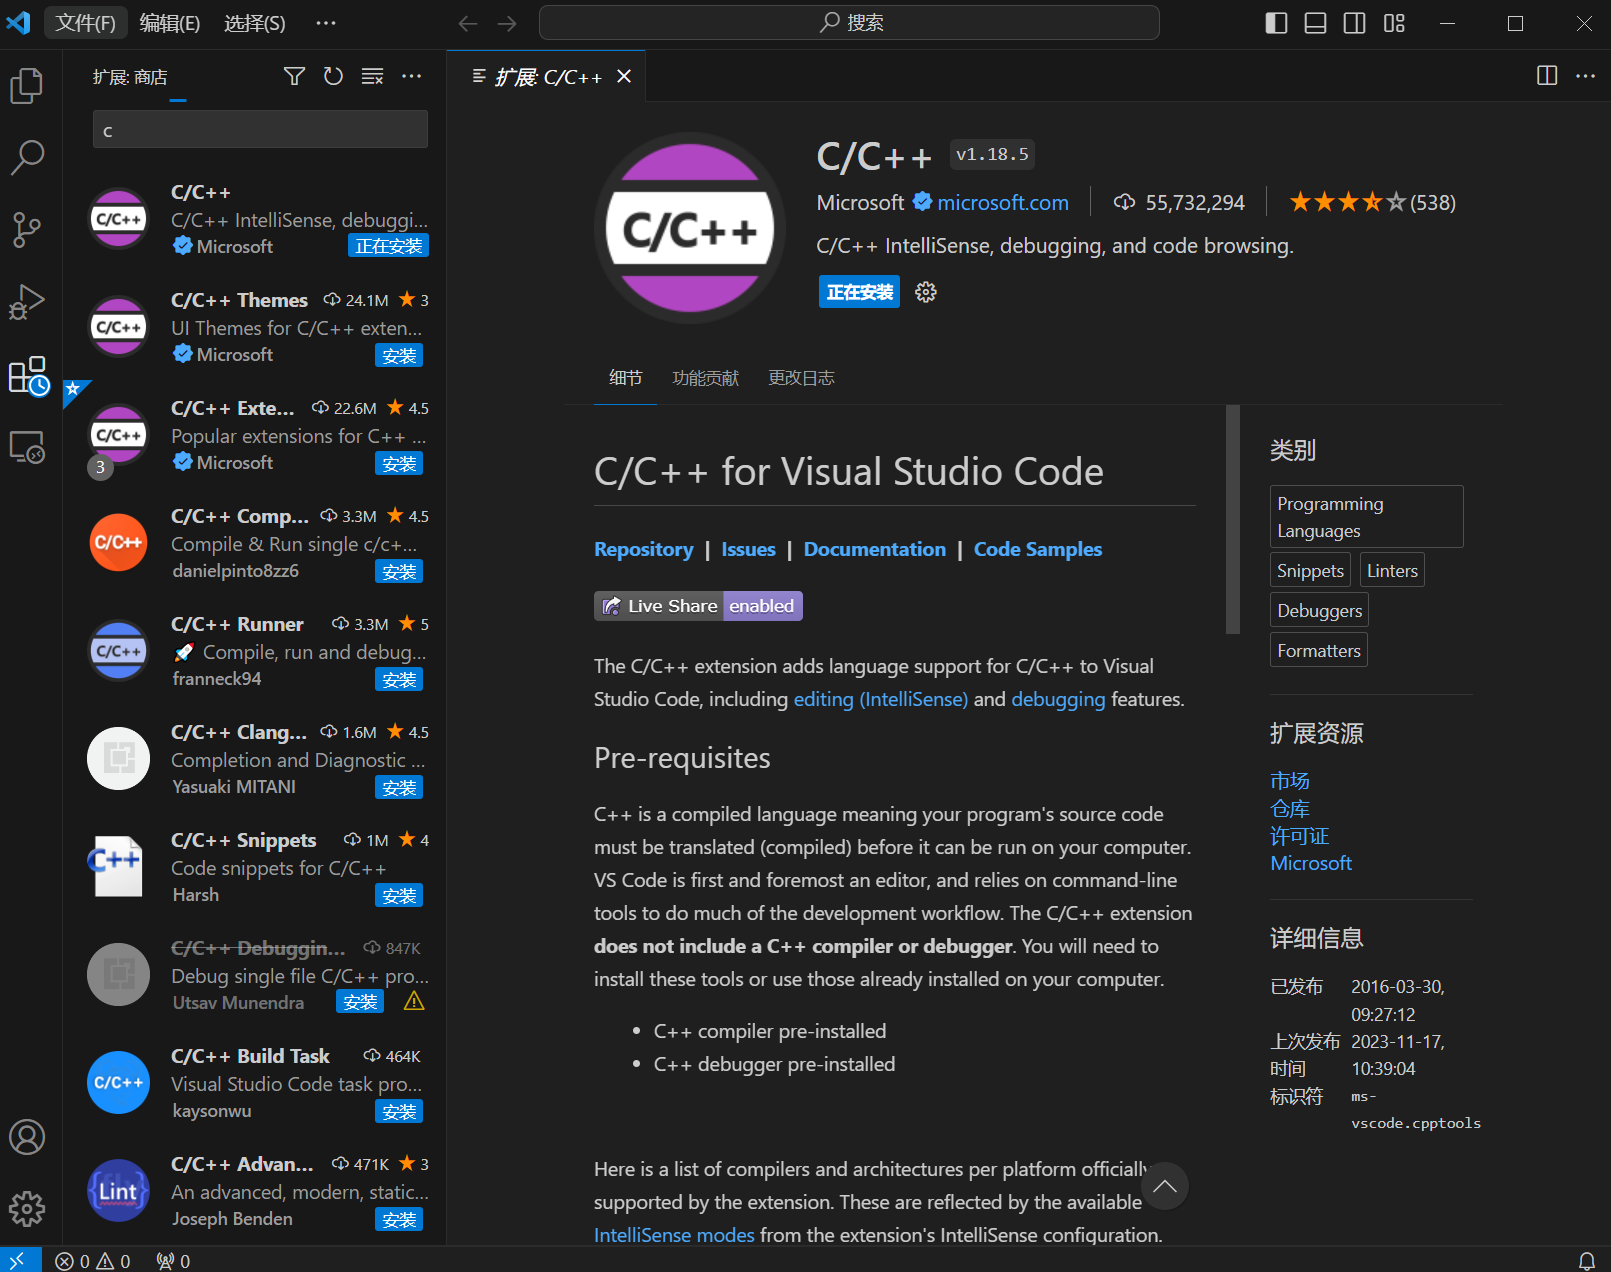Show errors and warnings in status bar
1611x1272 pixels.
point(92,1261)
